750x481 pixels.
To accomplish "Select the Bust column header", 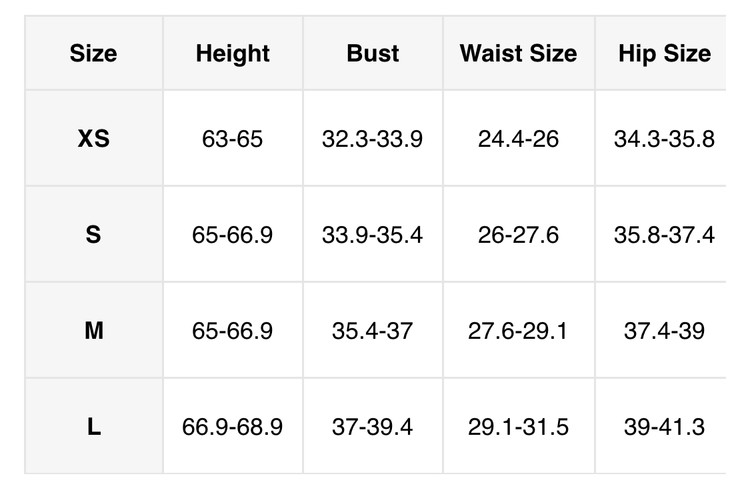I will (x=372, y=54).
